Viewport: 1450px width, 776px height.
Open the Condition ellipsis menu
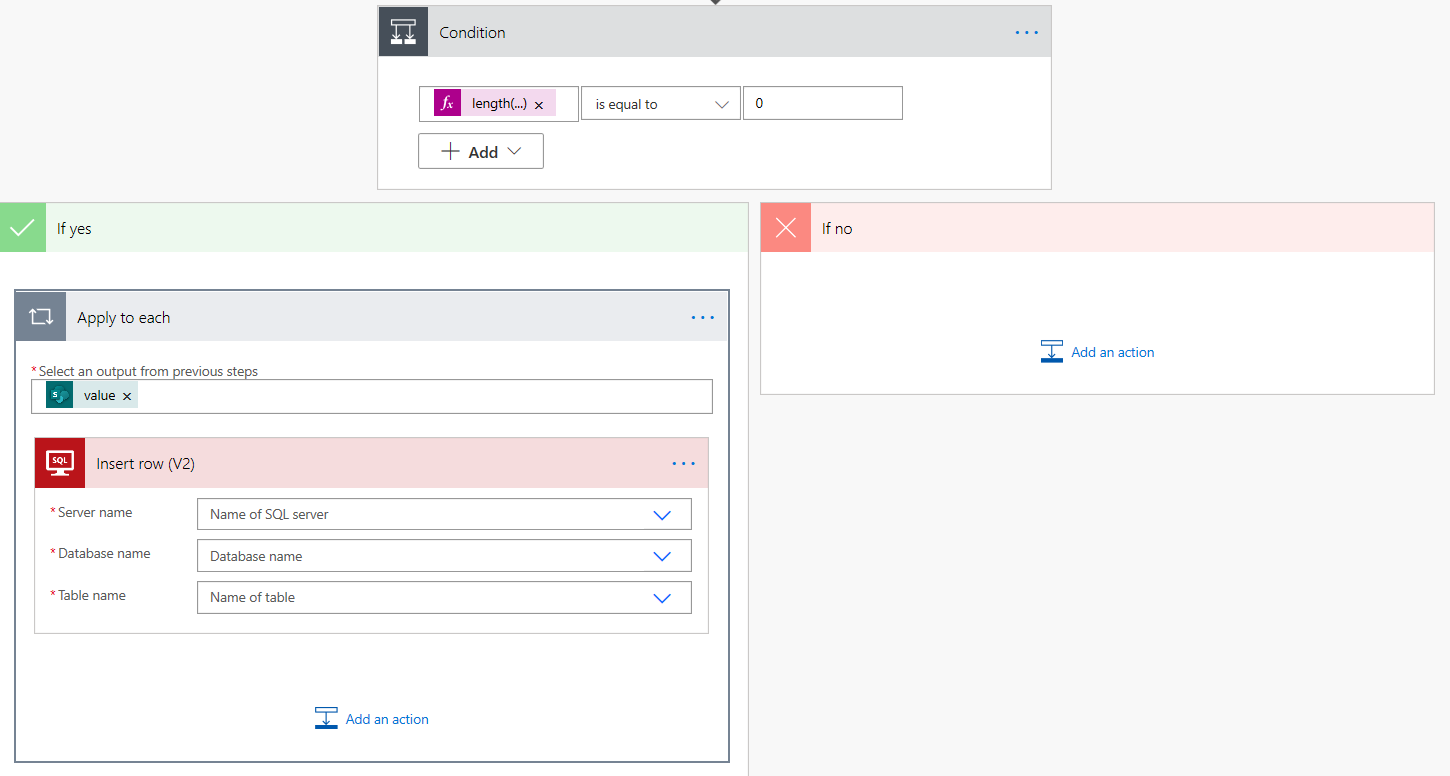(1027, 32)
